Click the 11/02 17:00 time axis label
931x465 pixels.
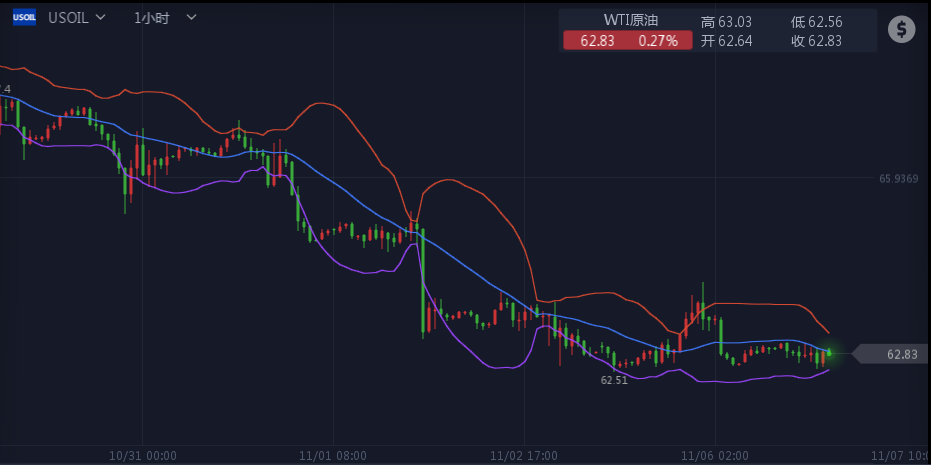pos(524,455)
